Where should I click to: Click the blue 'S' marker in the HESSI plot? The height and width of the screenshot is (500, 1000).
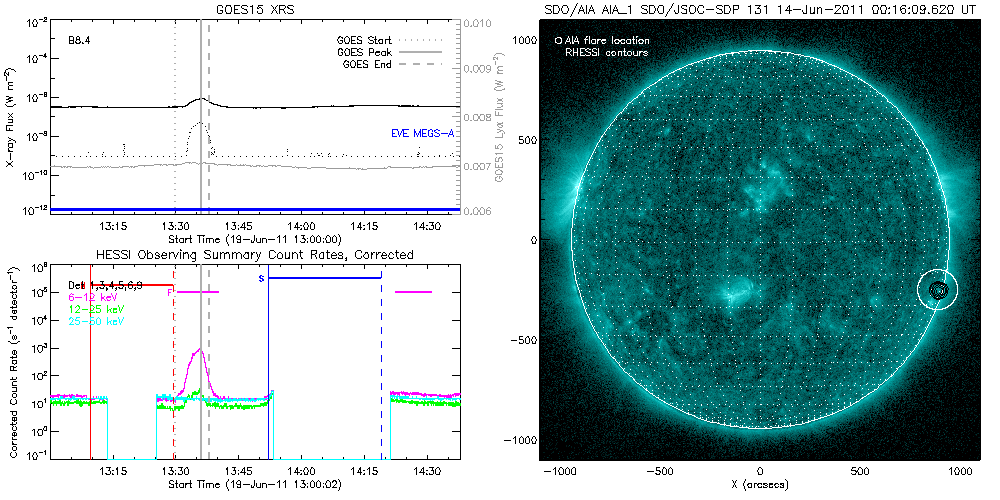click(262, 278)
